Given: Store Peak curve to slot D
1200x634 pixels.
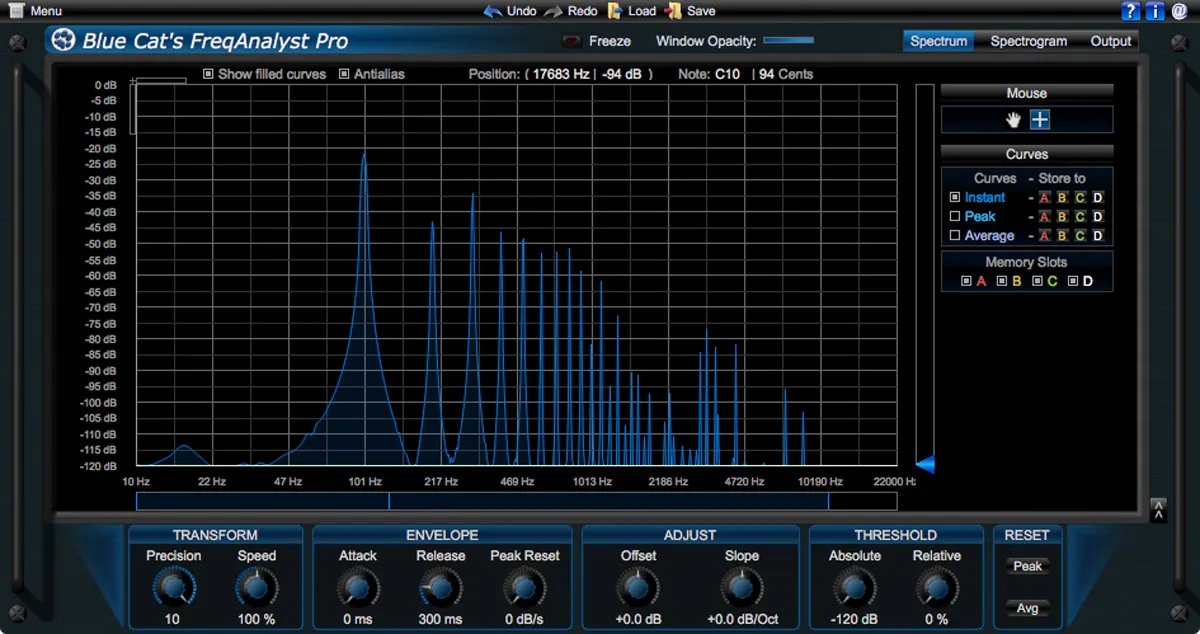Looking at the screenshot, I should (x=1098, y=217).
